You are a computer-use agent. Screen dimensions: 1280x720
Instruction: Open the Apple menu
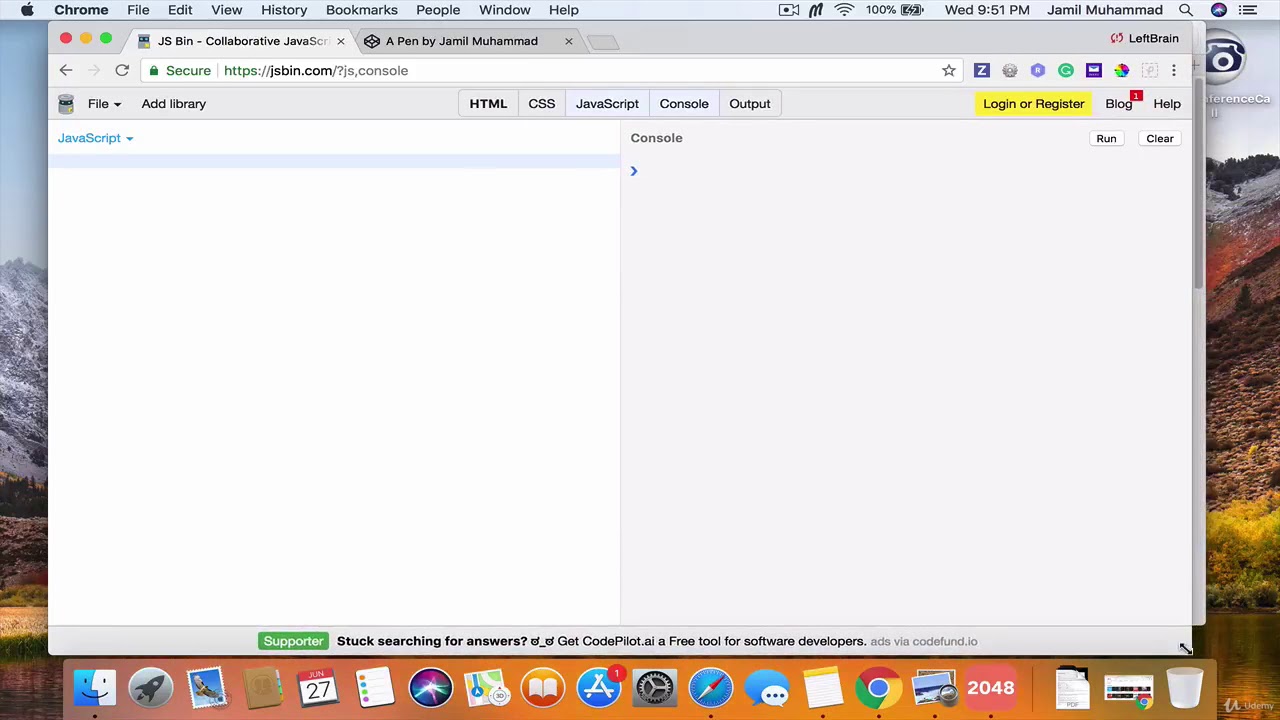pyautogui.click(x=27, y=10)
